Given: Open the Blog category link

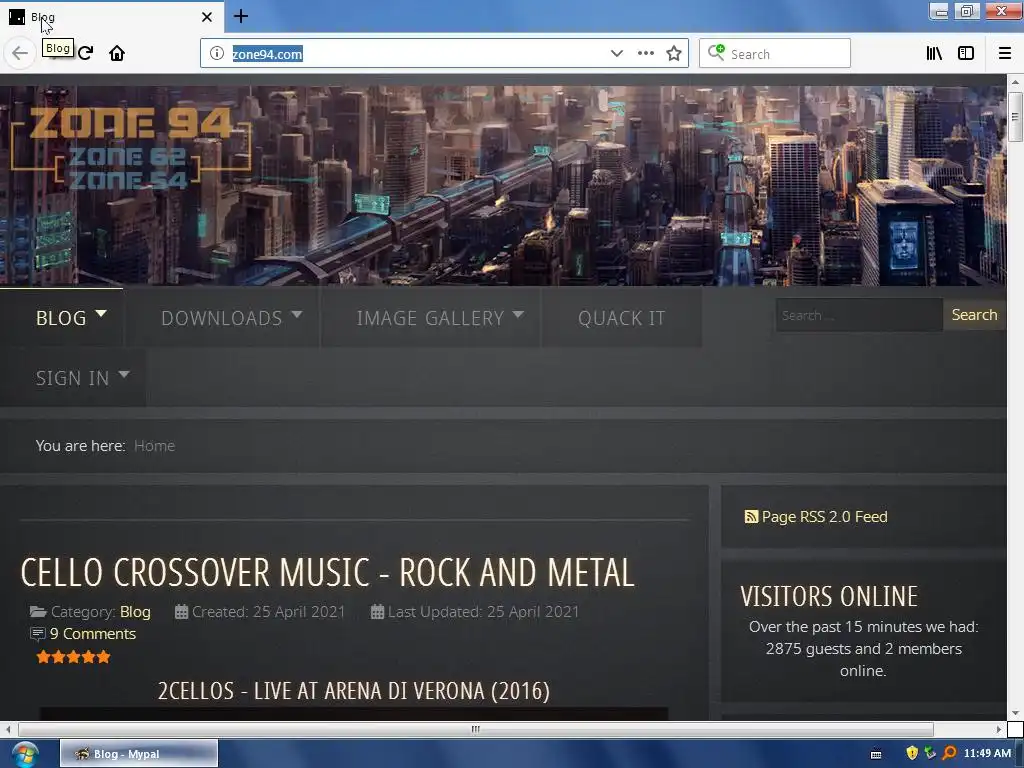Looking at the screenshot, I should click(x=135, y=612).
